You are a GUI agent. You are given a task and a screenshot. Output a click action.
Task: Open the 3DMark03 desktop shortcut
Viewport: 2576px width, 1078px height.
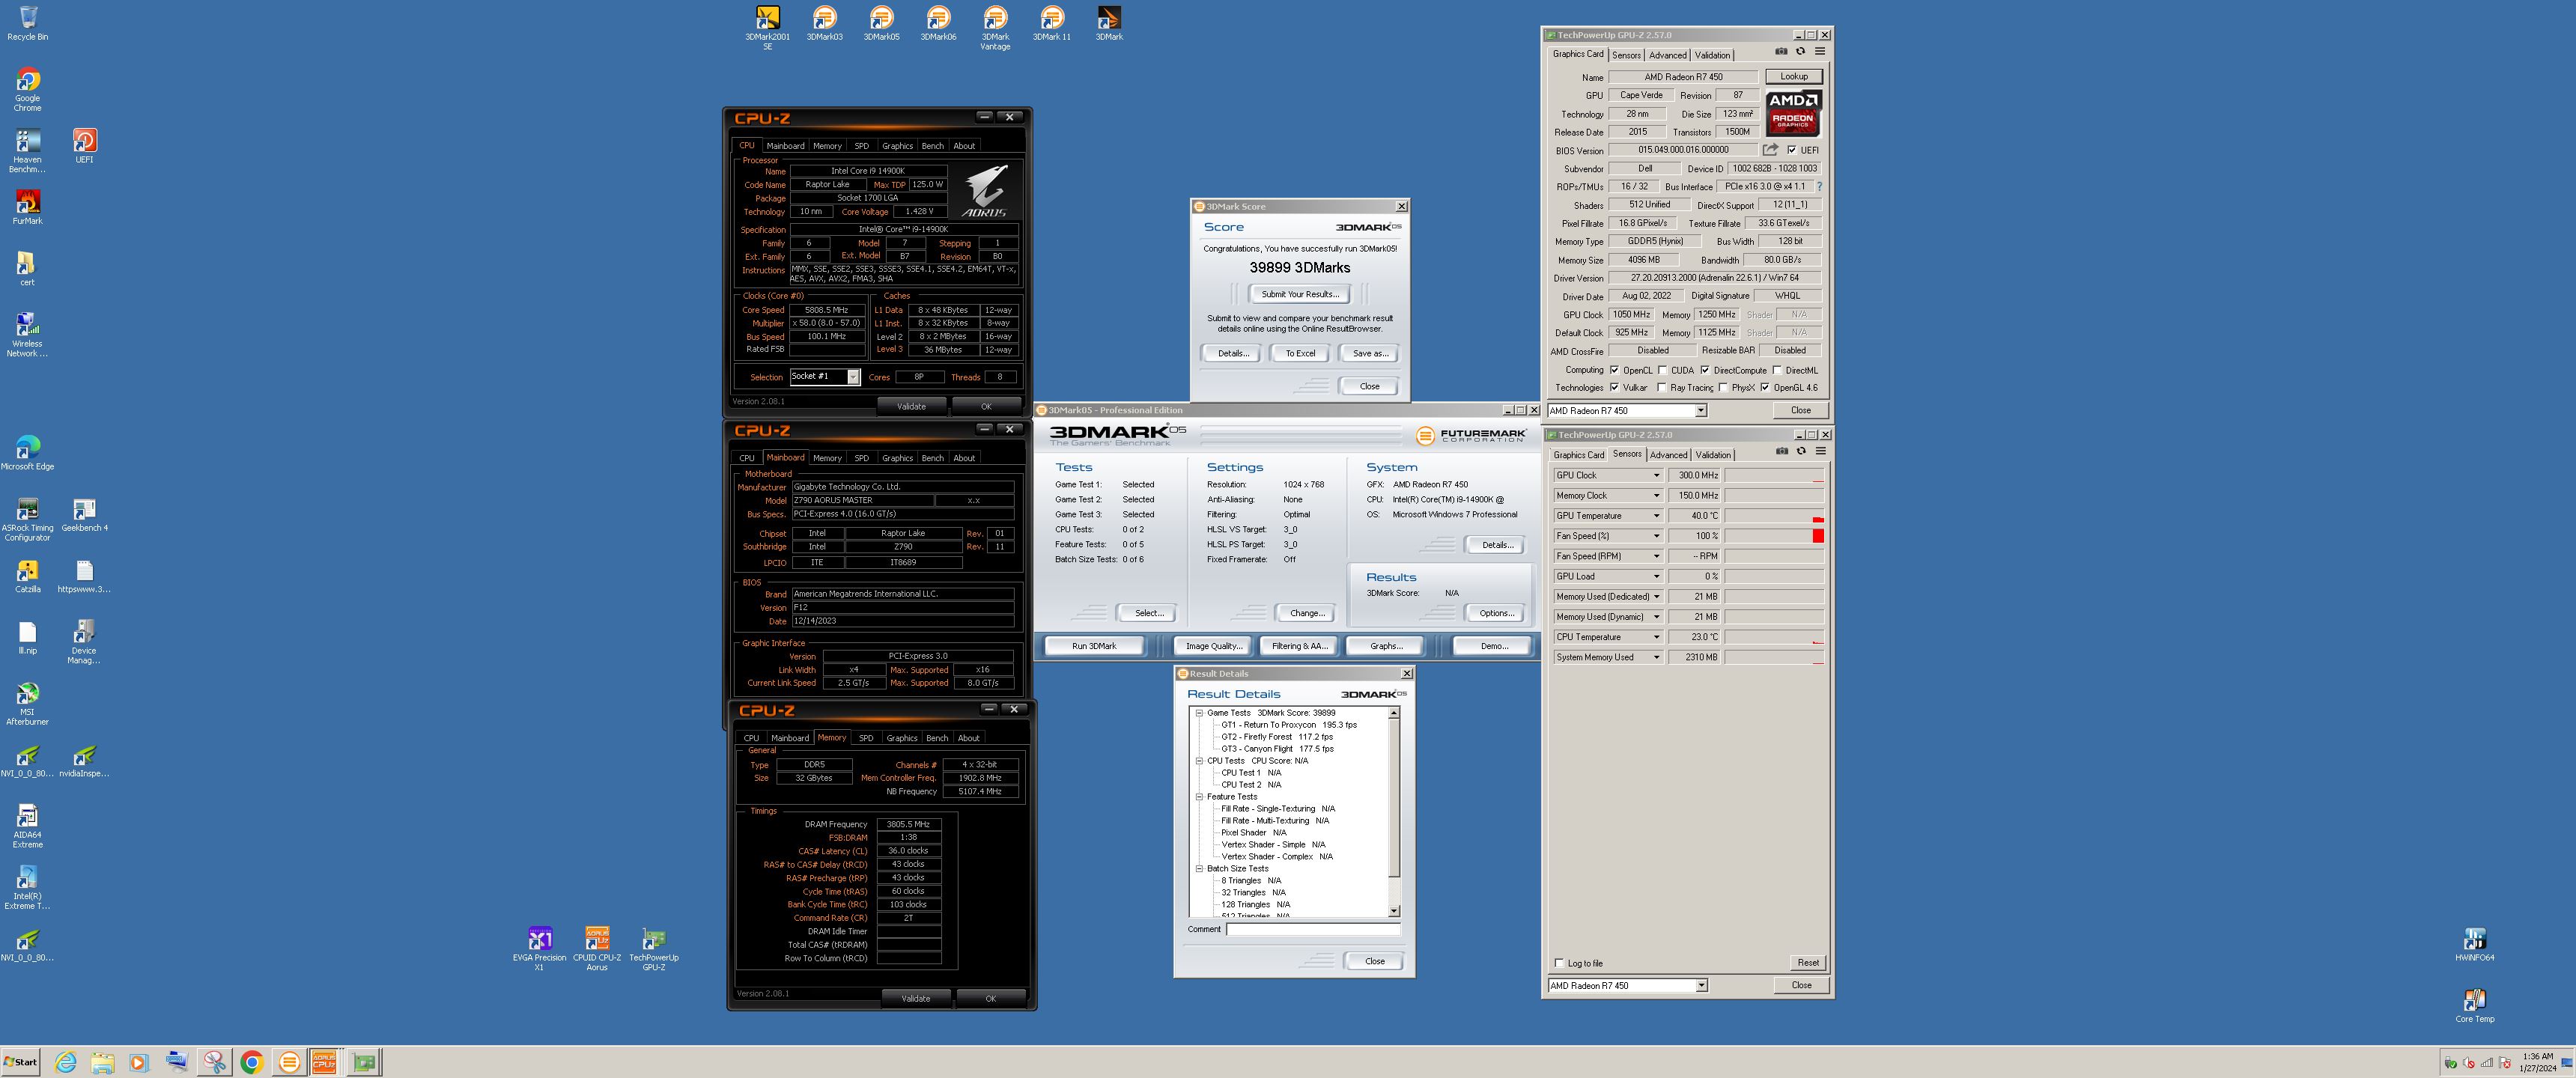(x=824, y=23)
